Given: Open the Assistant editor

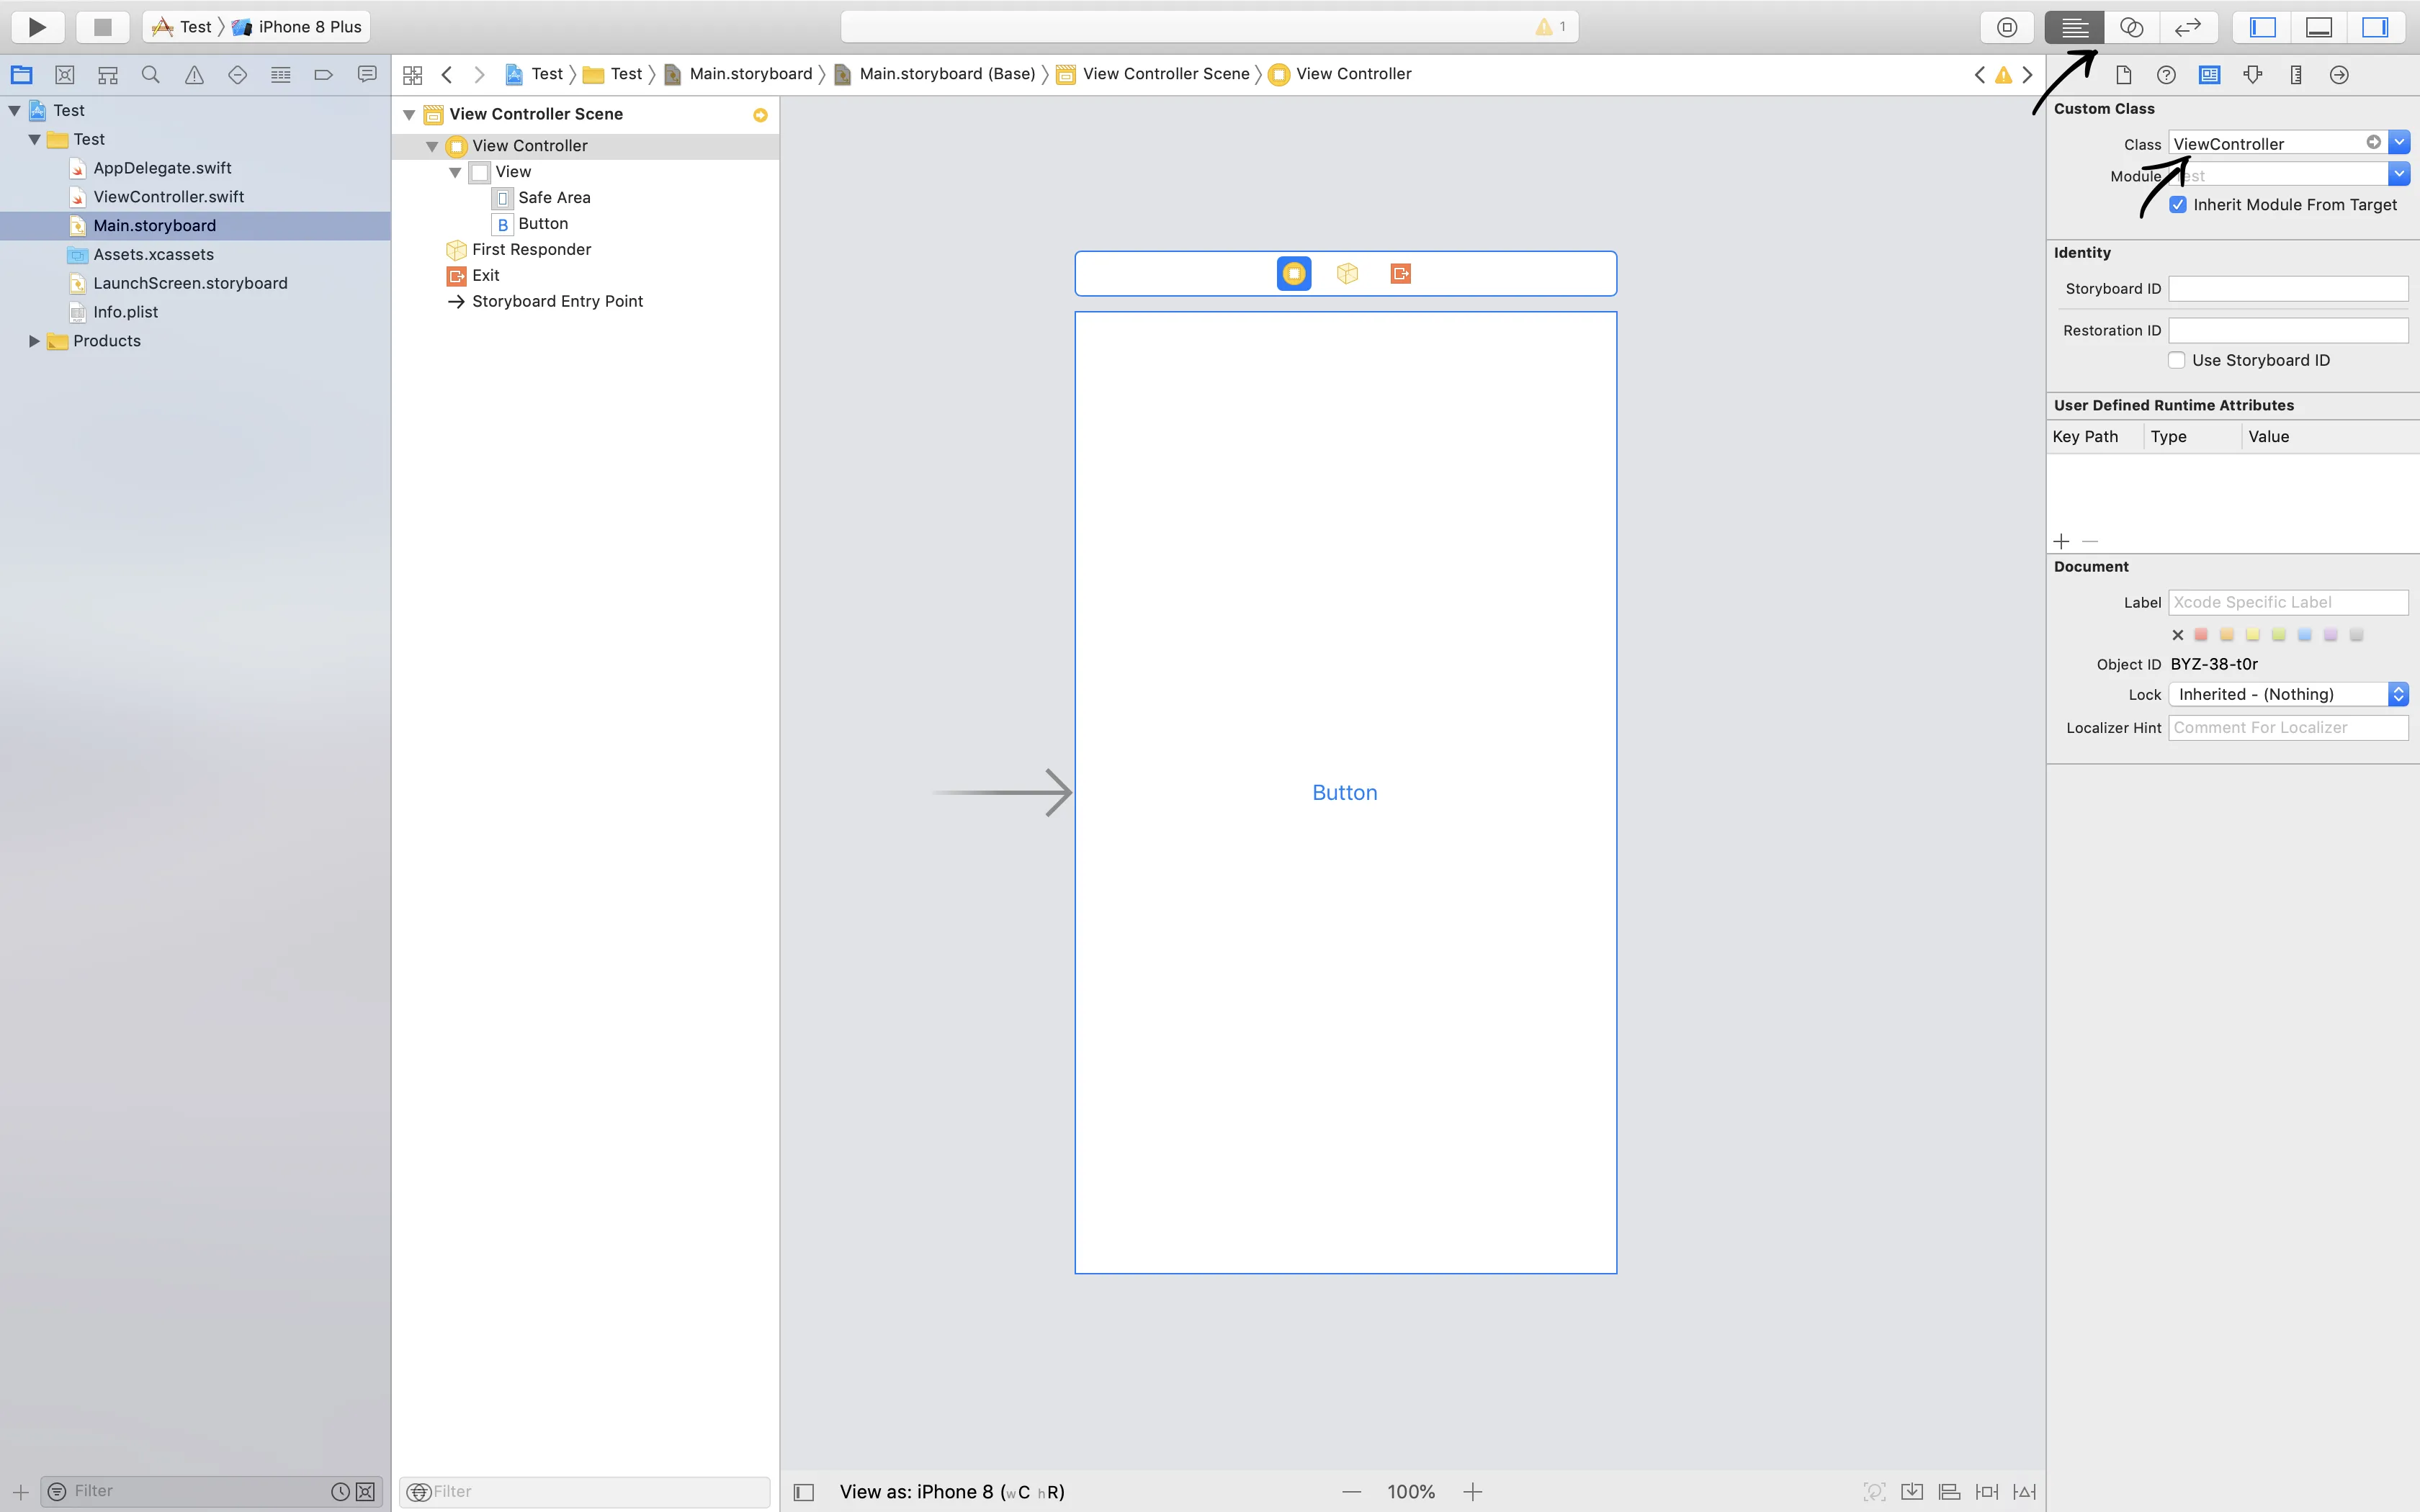Looking at the screenshot, I should point(2131,27).
